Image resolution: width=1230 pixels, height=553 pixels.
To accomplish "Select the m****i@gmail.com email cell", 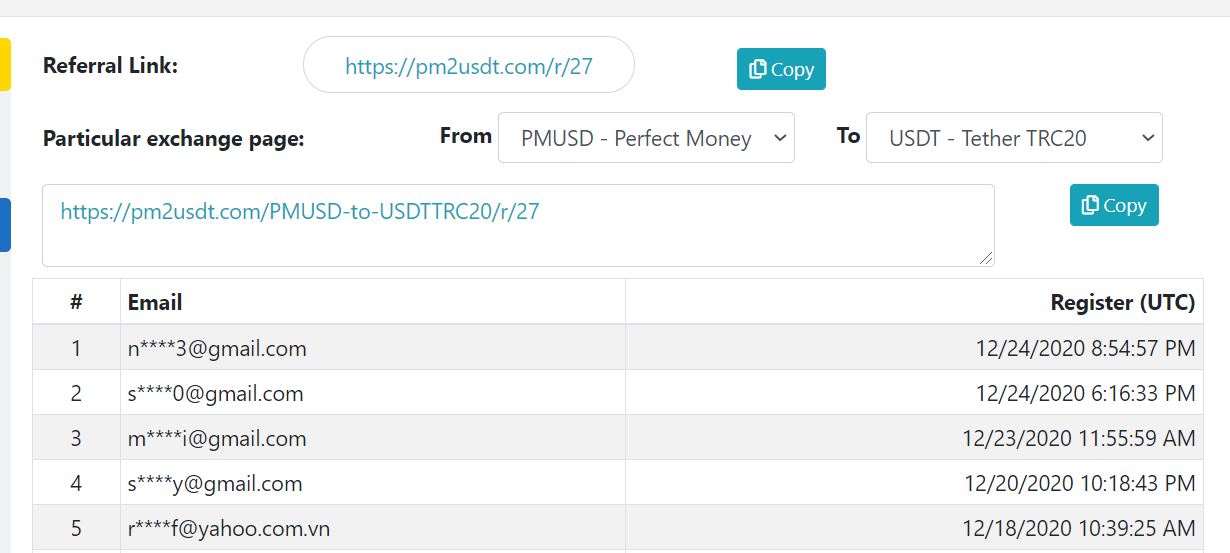I will [x=217, y=439].
